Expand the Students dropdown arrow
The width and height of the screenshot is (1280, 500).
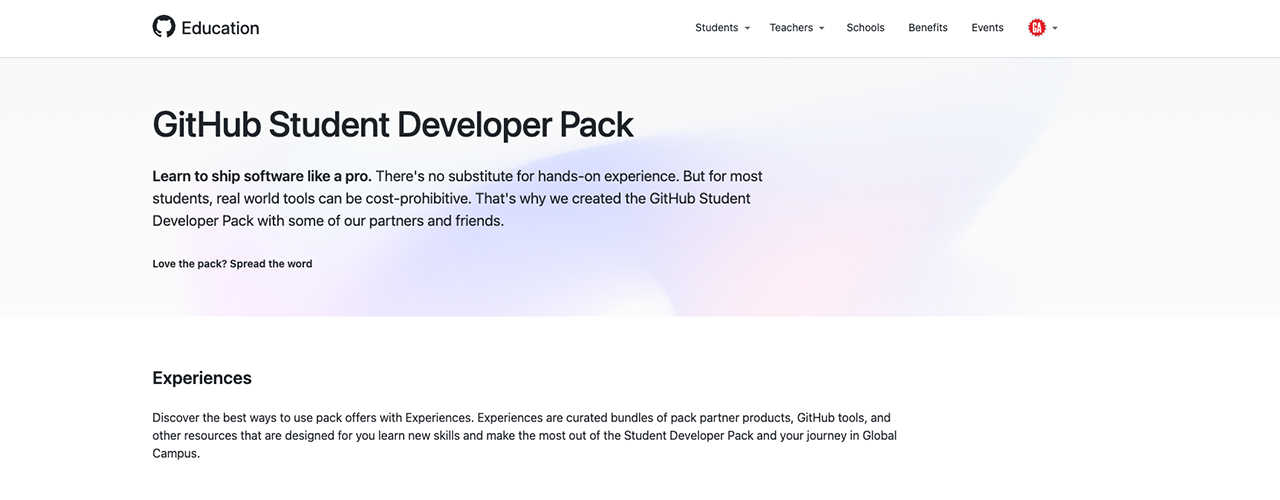747,29
